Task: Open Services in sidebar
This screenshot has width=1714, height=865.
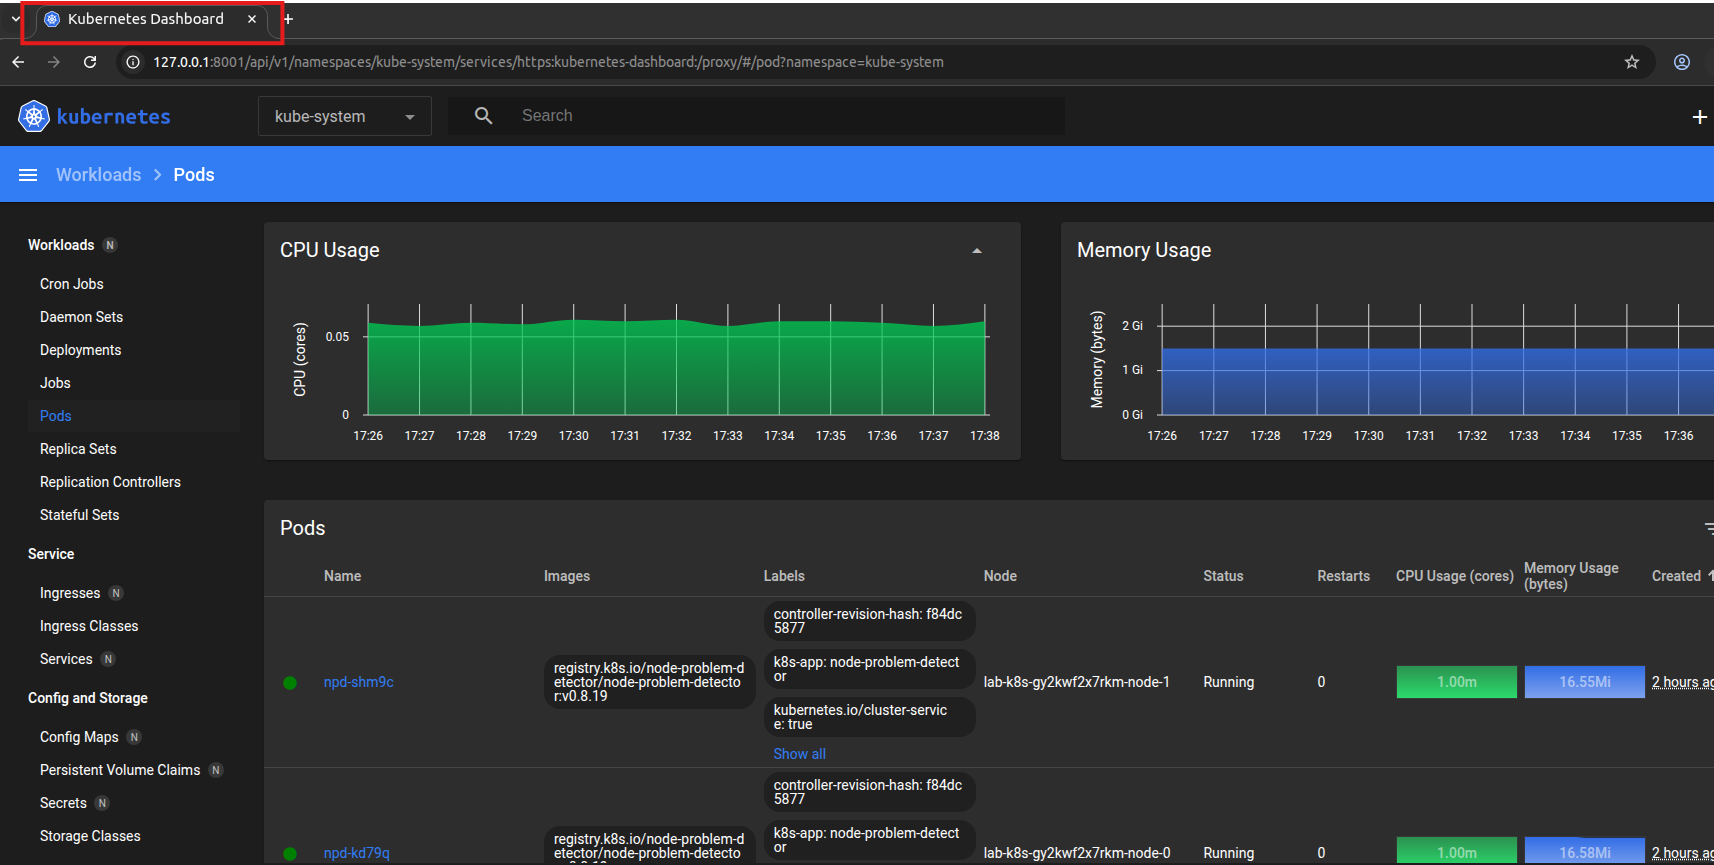Action: coord(66,659)
